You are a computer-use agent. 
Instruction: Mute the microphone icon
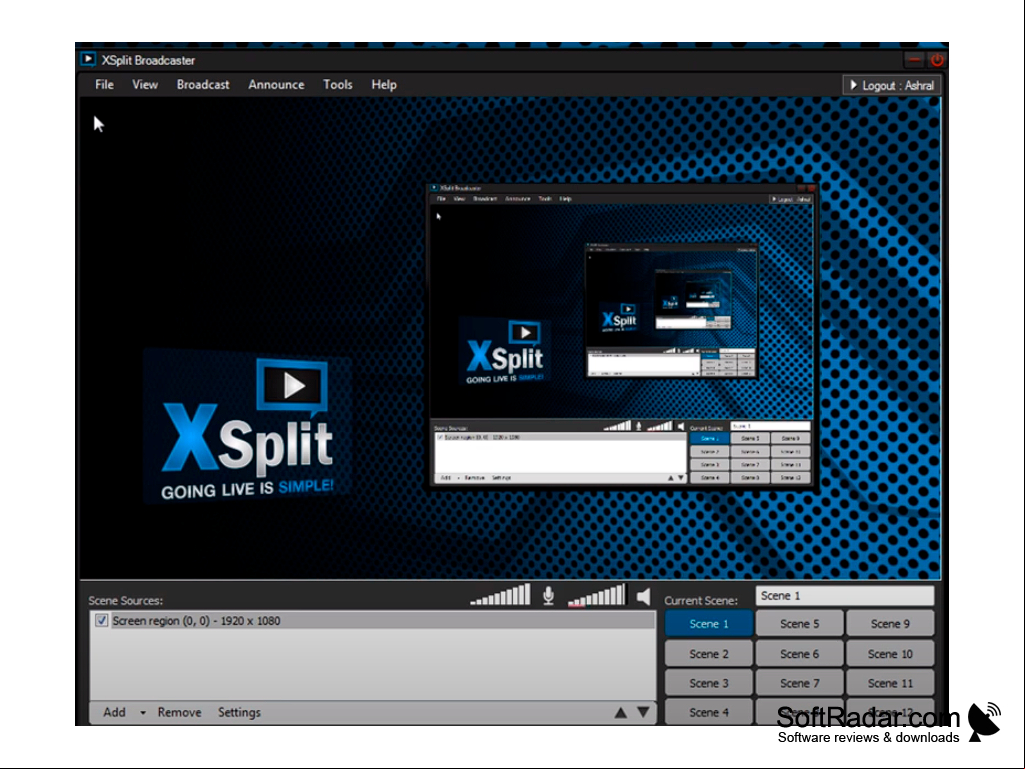coord(548,596)
